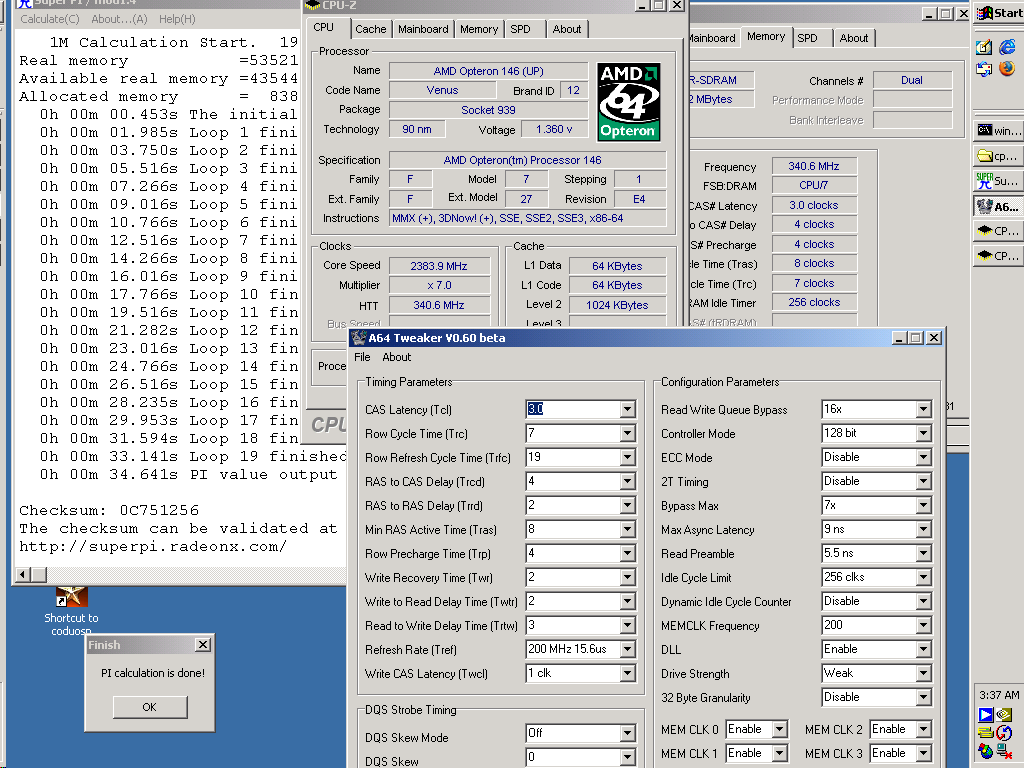Open the Row Refresh Cycle Time (Trfc) dropdown

point(627,458)
